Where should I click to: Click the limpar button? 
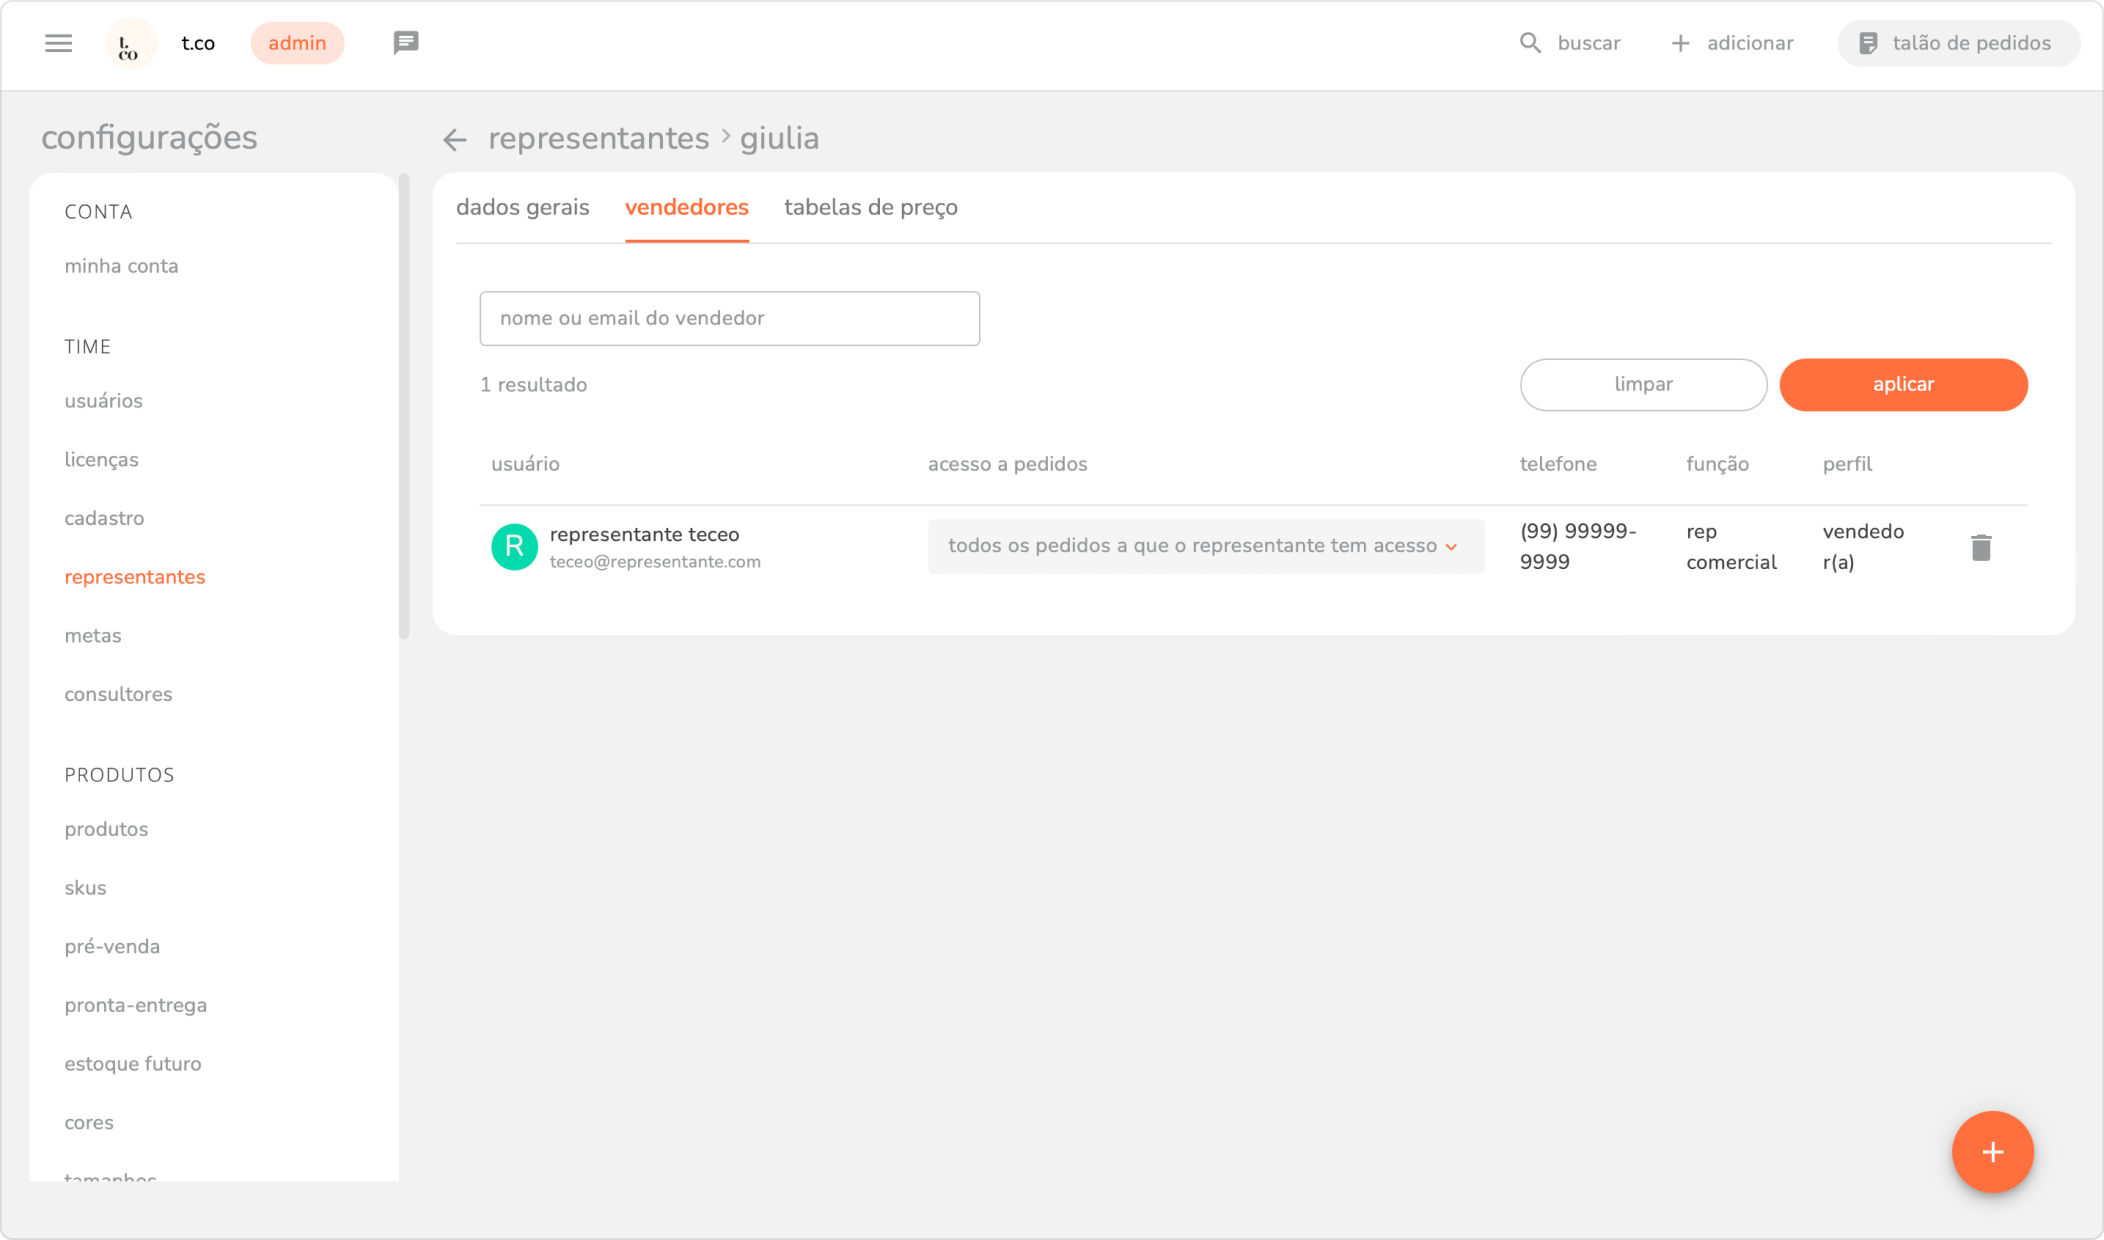pos(1643,384)
